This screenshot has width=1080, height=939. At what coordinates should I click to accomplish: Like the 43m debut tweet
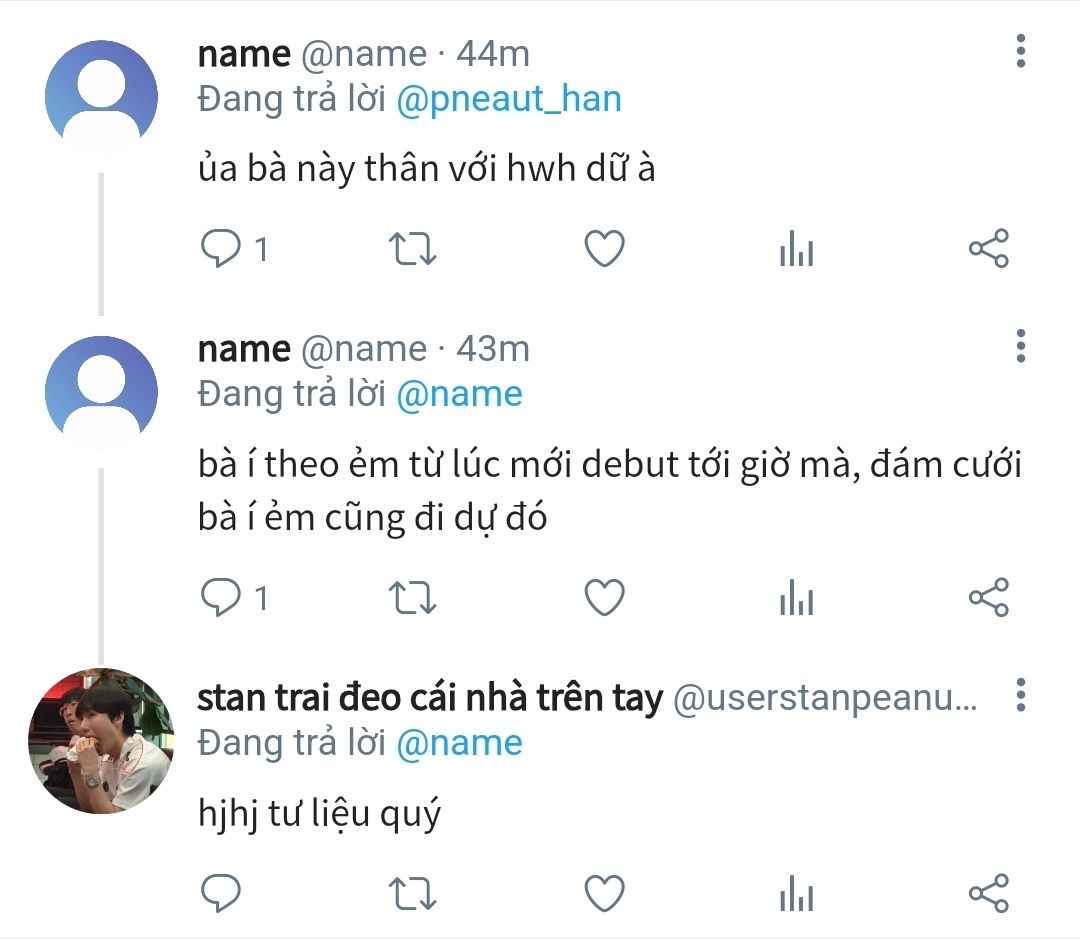tap(604, 598)
